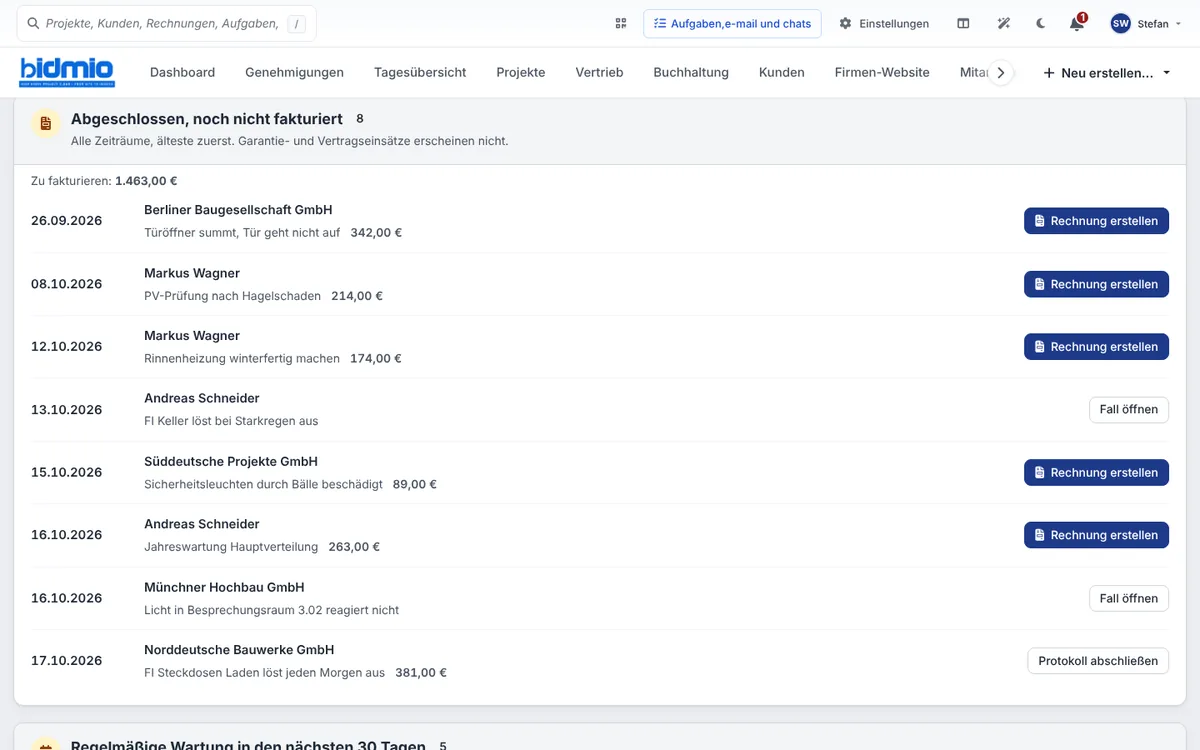The height and width of the screenshot is (750, 1200).
Task: Select the Vertrieb tab
Action: (599, 72)
